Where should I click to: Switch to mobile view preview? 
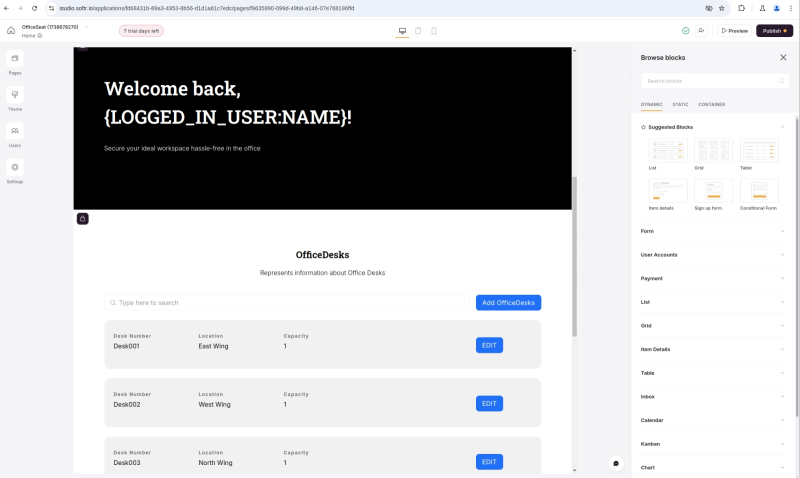tap(433, 31)
